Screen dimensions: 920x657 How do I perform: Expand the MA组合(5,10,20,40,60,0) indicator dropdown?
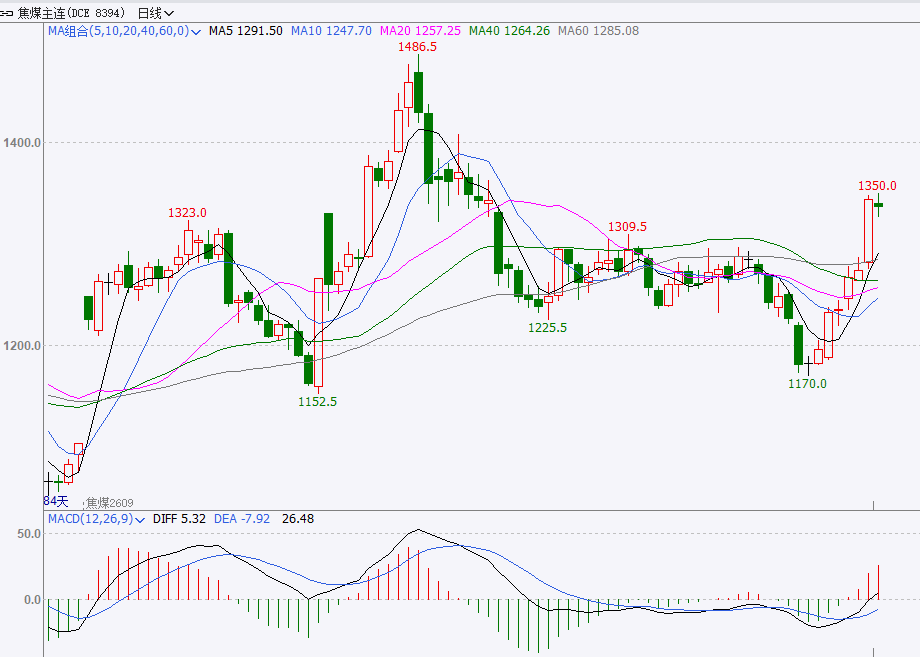point(124,31)
